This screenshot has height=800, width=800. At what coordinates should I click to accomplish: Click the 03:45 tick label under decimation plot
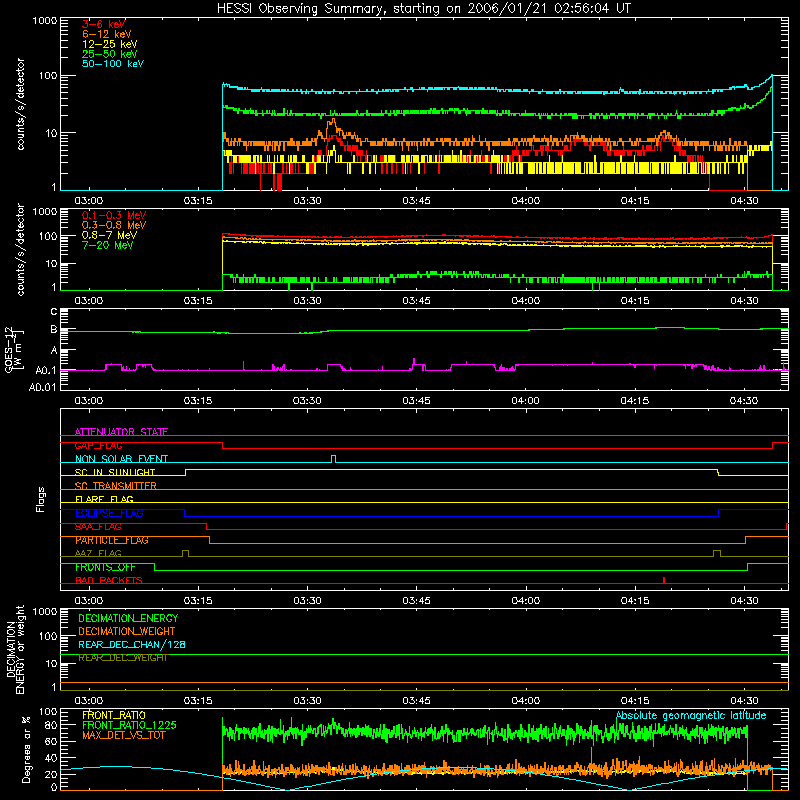416,701
